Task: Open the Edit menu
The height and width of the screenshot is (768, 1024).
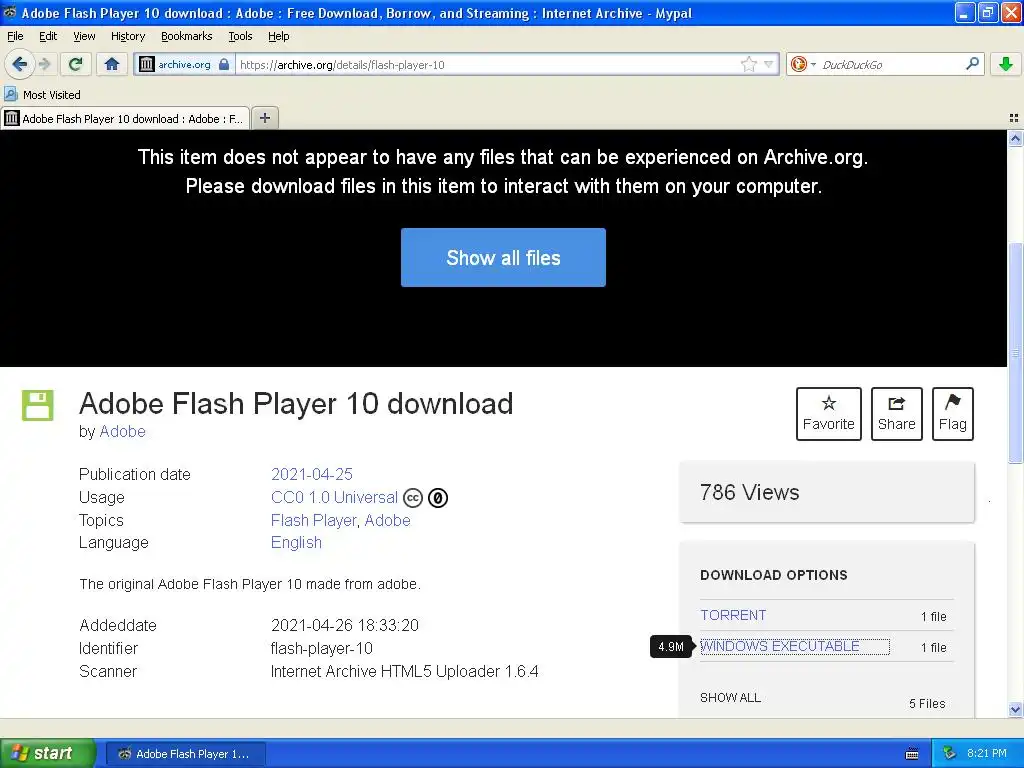Action: tap(48, 36)
